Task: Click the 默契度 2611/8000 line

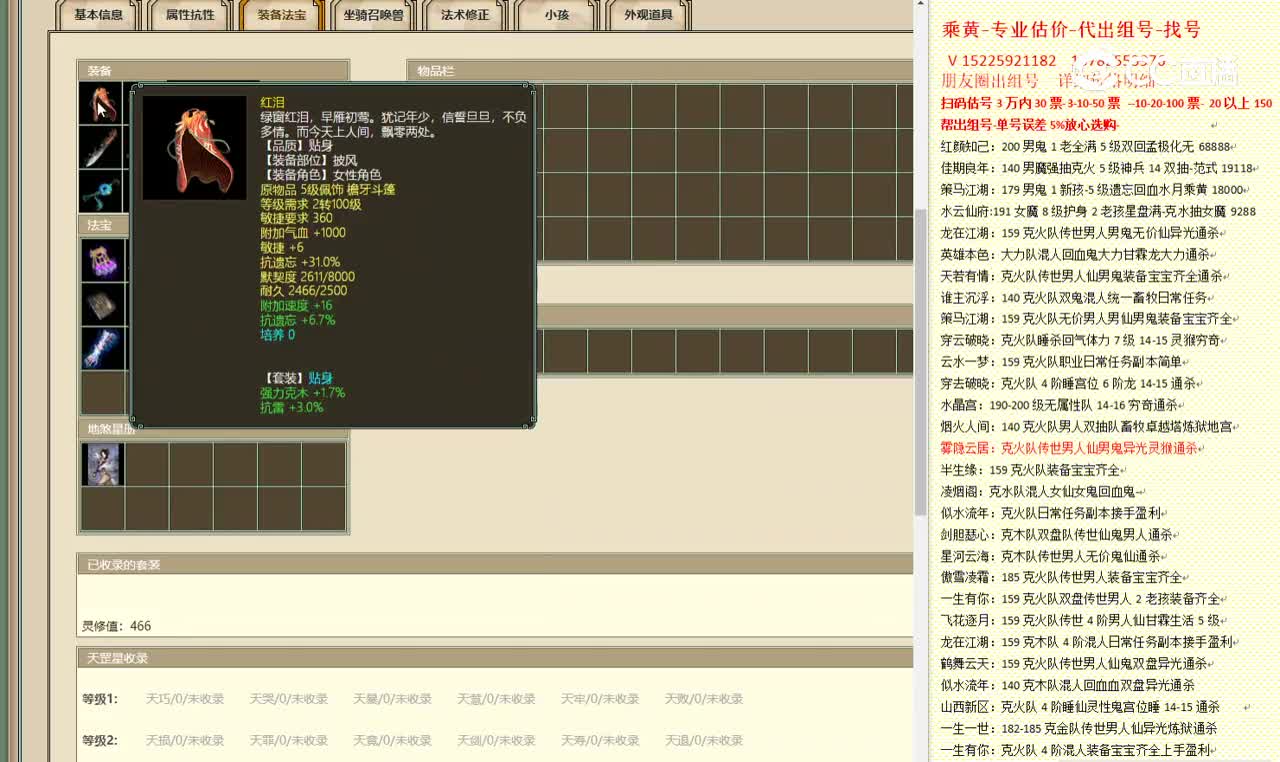Action: click(307, 277)
